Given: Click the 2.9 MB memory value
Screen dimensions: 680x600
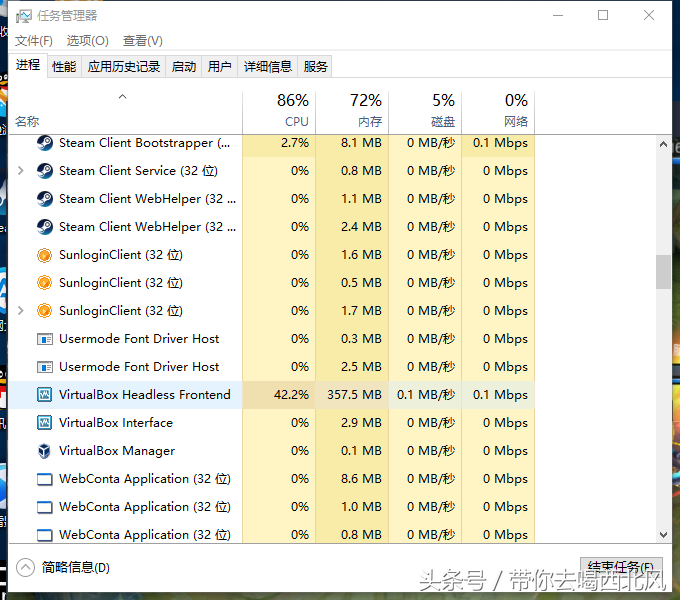Looking at the screenshot, I should [x=361, y=423].
